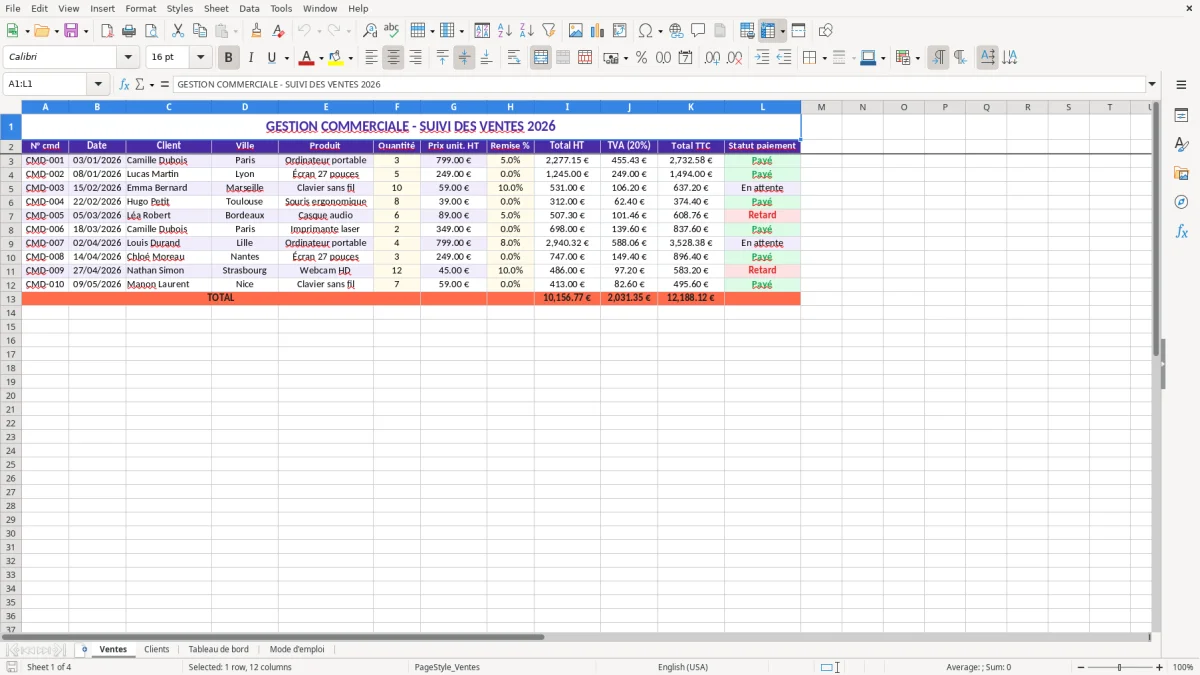Click the formula input line
The width and height of the screenshot is (1200, 675).
659,84
